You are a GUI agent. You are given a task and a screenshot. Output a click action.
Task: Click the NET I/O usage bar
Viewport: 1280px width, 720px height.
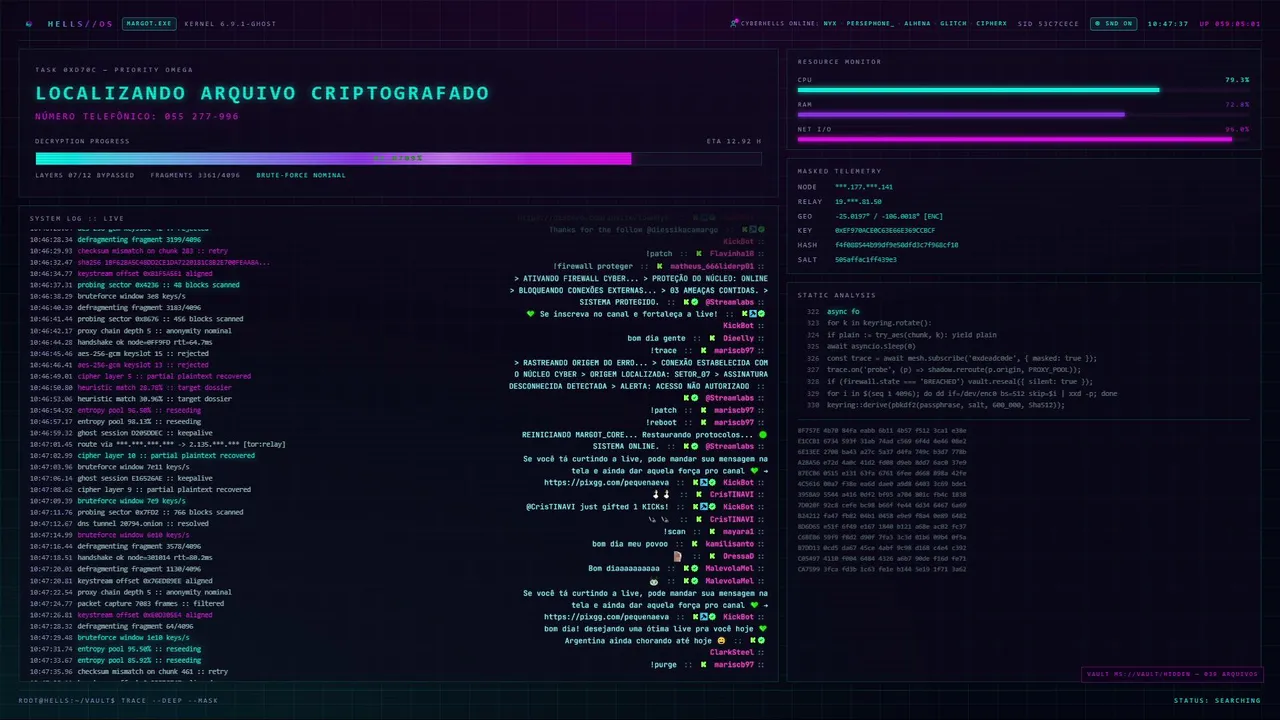[1023, 139]
